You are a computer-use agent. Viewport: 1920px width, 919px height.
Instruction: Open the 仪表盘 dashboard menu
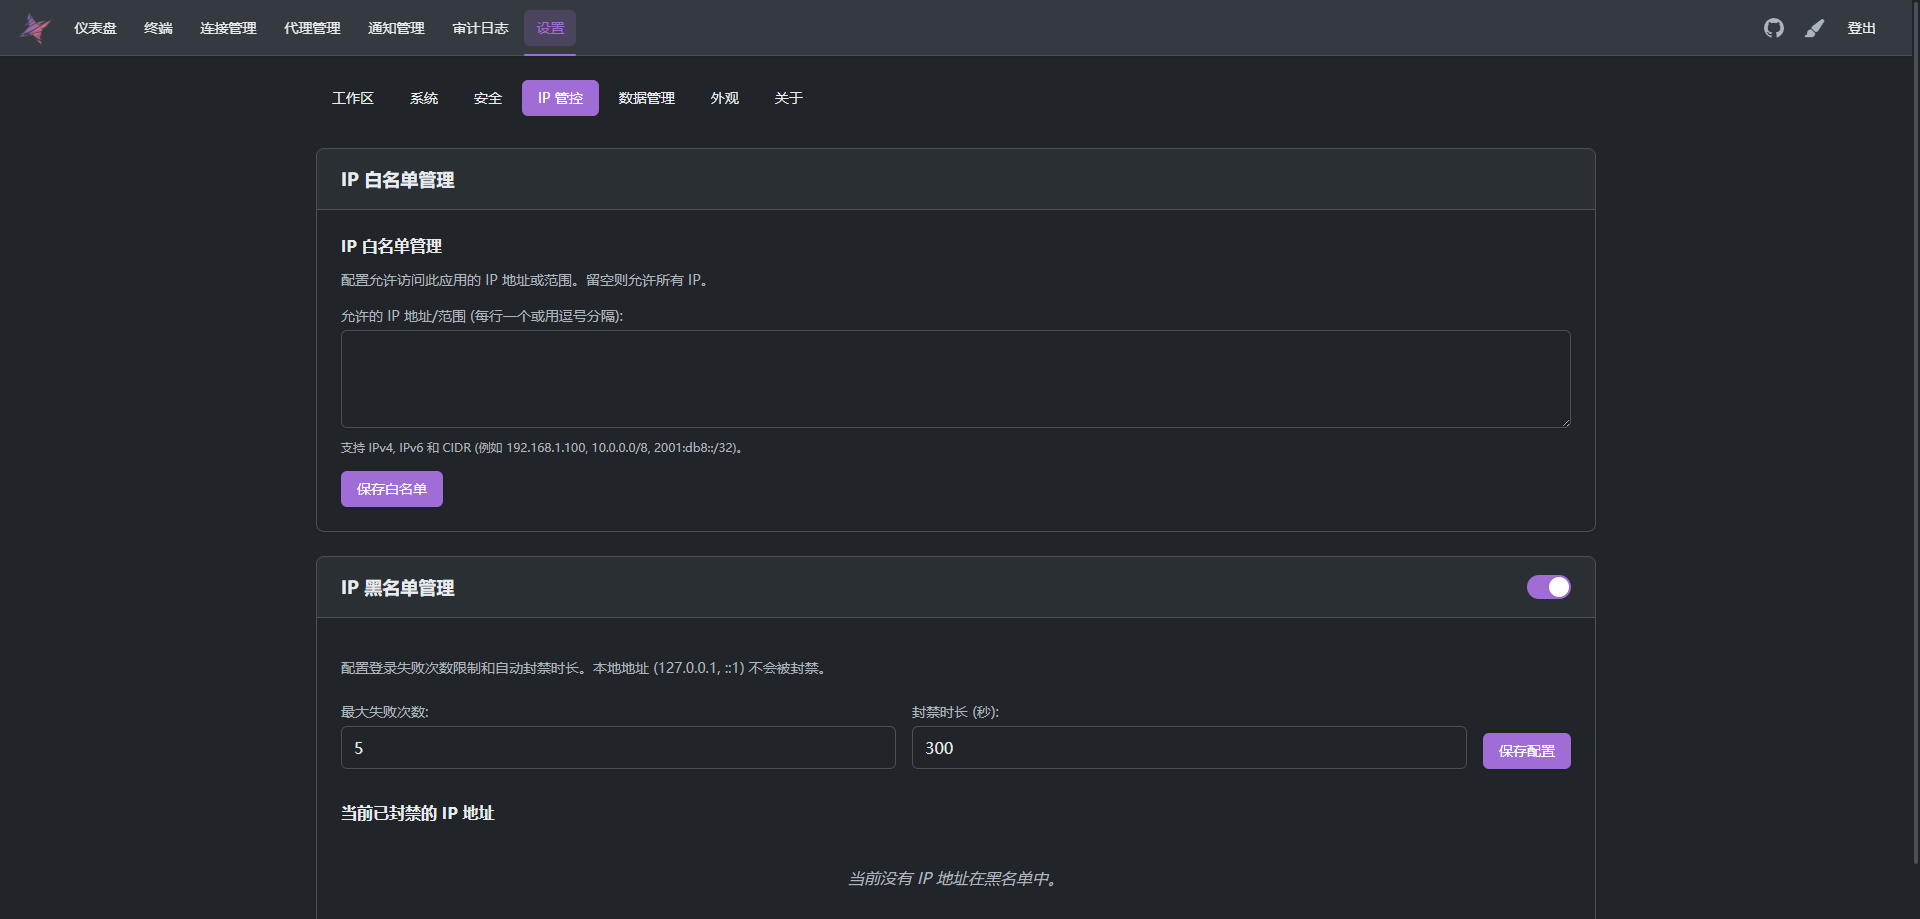95,28
